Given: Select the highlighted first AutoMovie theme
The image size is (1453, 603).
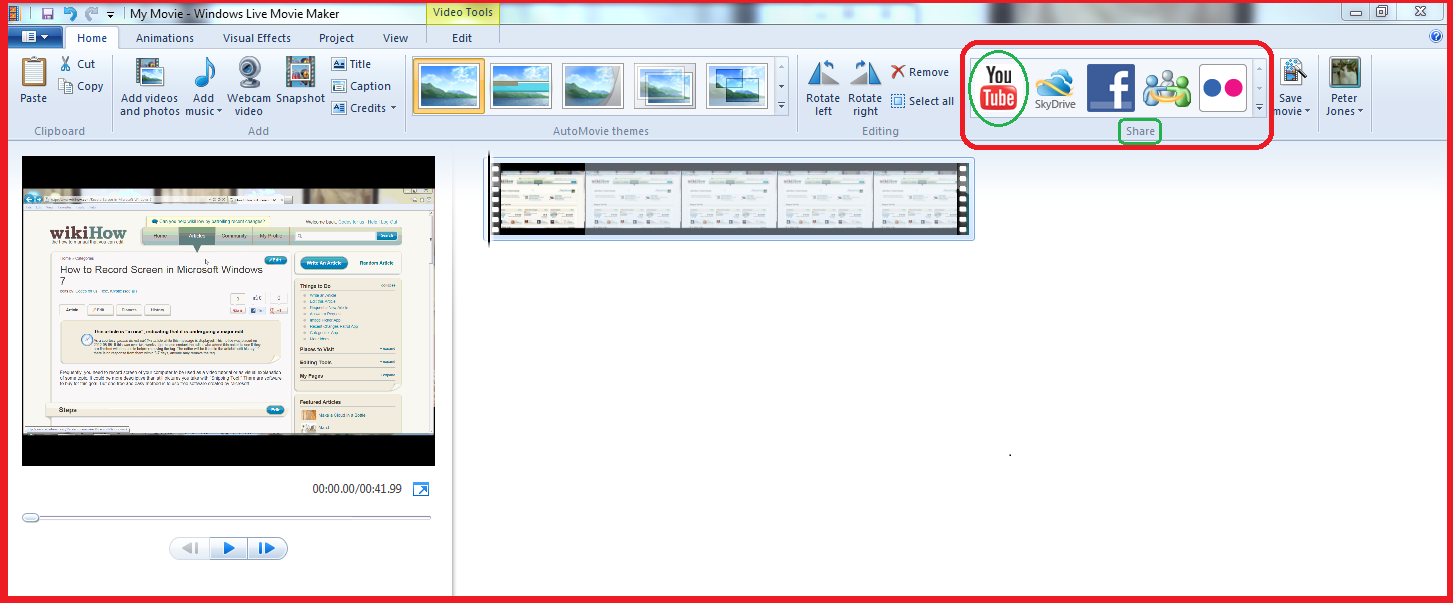Looking at the screenshot, I should [x=449, y=86].
